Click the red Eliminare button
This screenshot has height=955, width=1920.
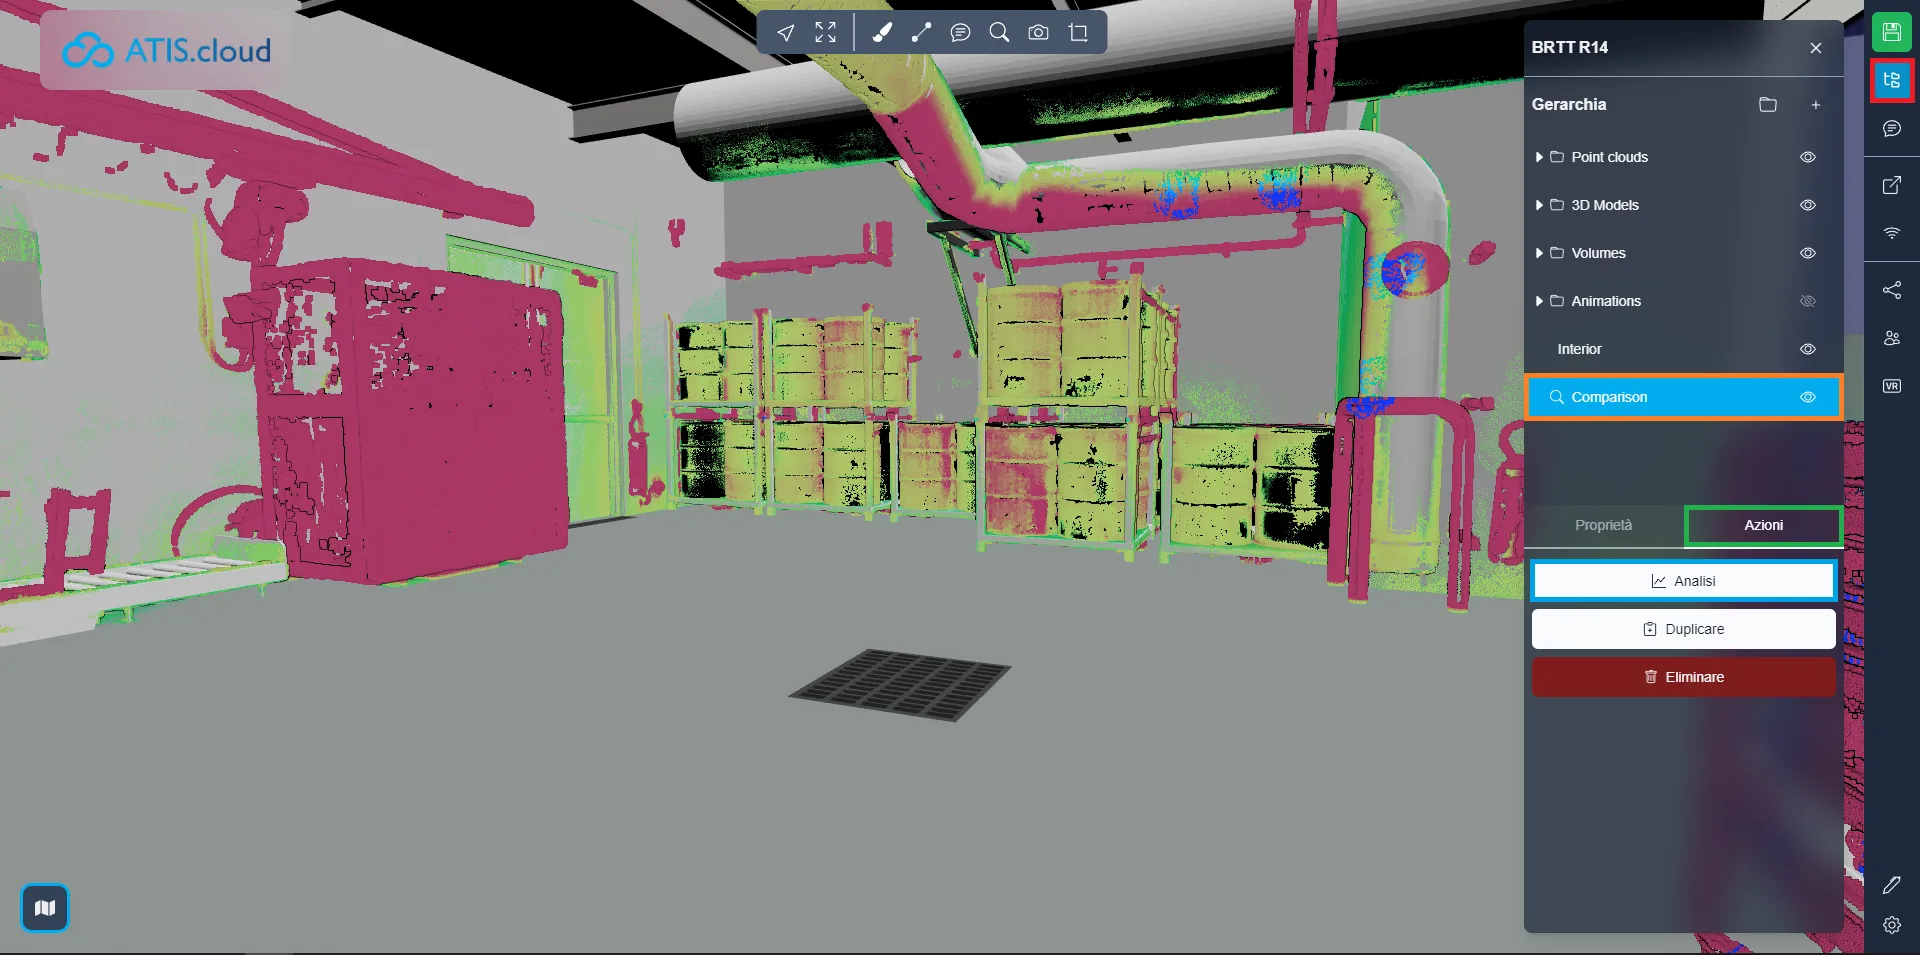tap(1683, 677)
